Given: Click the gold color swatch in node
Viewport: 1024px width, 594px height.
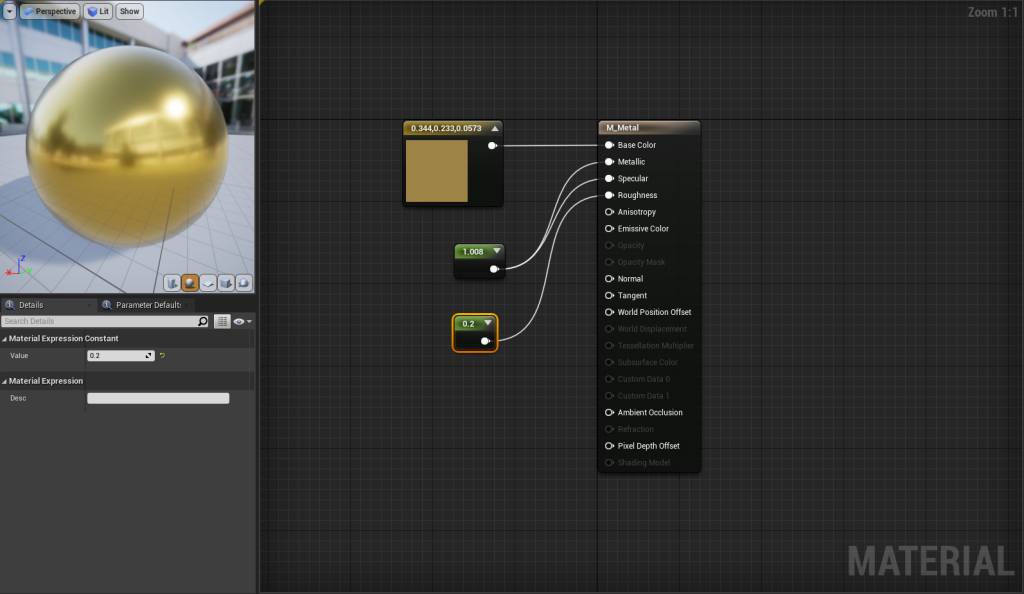Looking at the screenshot, I should [x=436, y=171].
